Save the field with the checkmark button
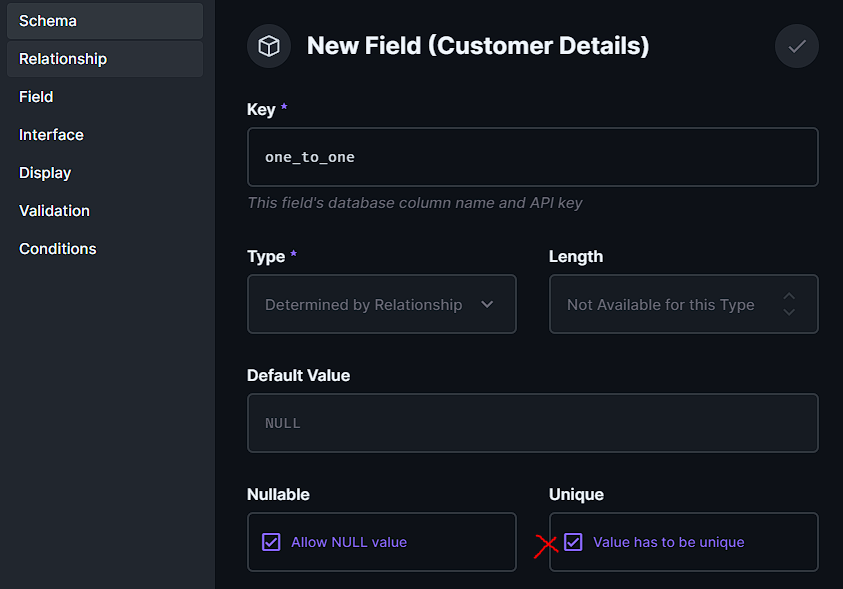The width and height of the screenshot is (843, 589). [796, 46]
